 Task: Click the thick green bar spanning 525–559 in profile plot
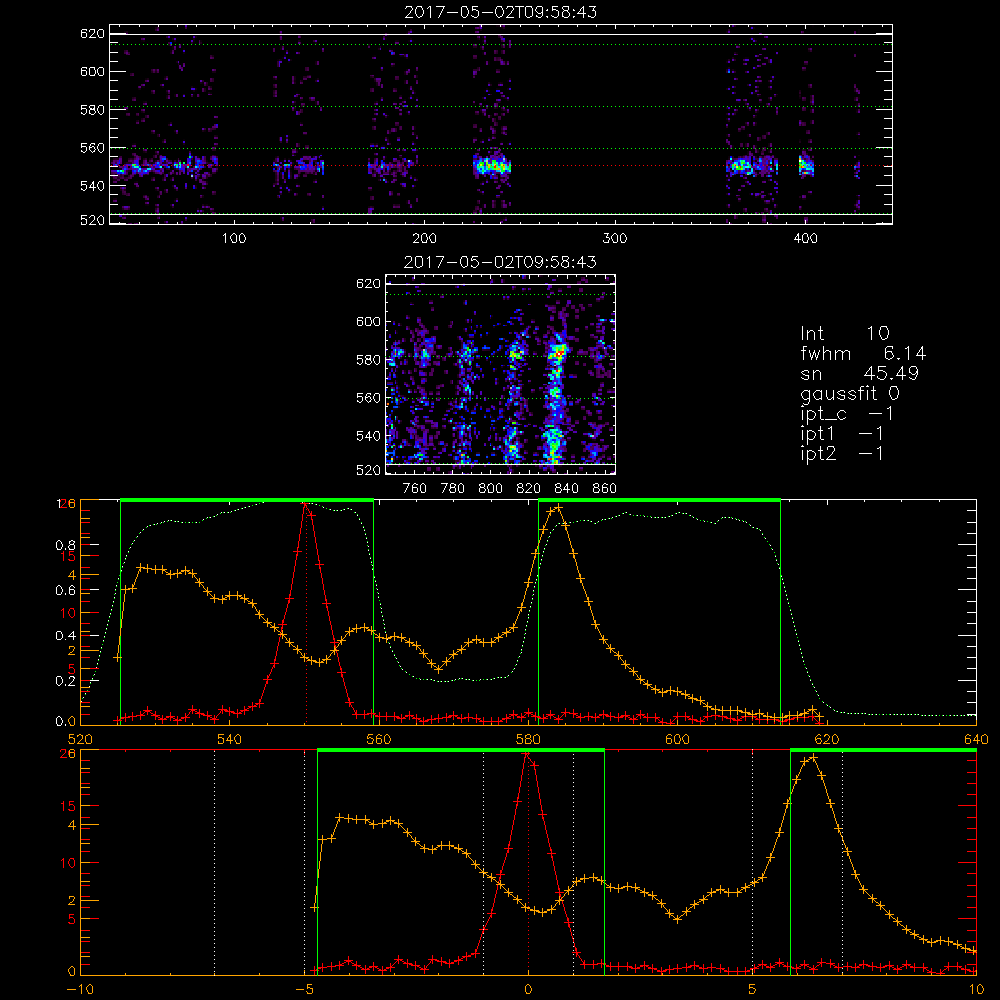(x=247, y=500)
